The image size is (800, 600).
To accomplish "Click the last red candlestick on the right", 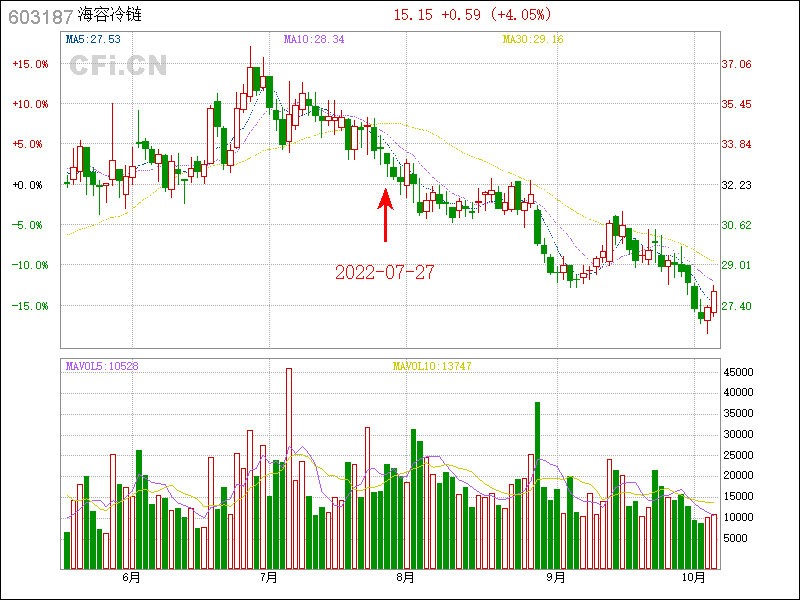I will [714, 302].
